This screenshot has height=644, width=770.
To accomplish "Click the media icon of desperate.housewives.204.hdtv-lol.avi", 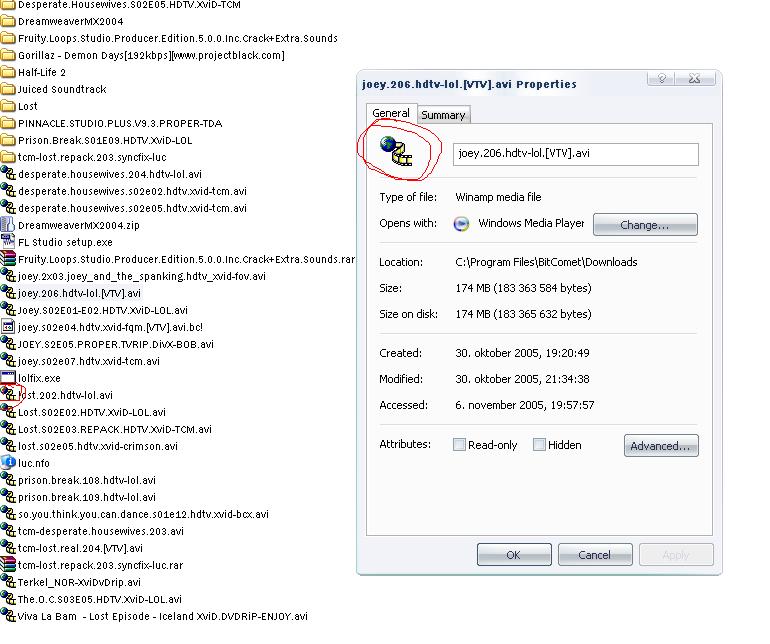I will point(8,173).
